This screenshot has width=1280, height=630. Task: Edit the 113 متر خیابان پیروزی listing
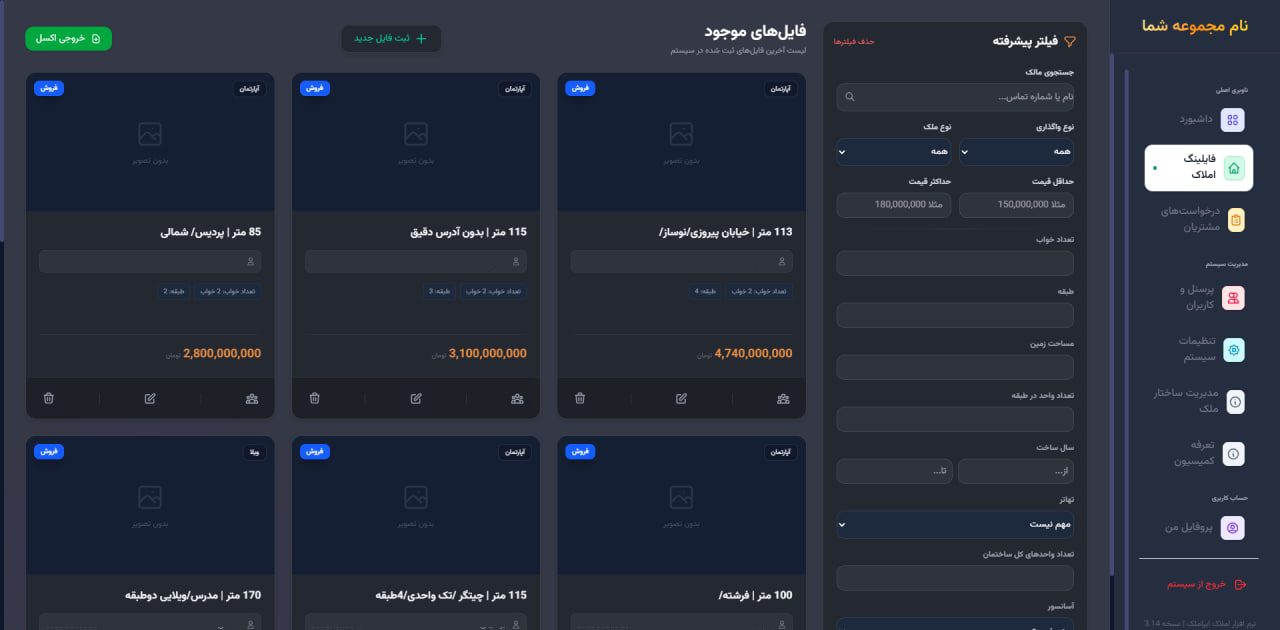[681, 398]
